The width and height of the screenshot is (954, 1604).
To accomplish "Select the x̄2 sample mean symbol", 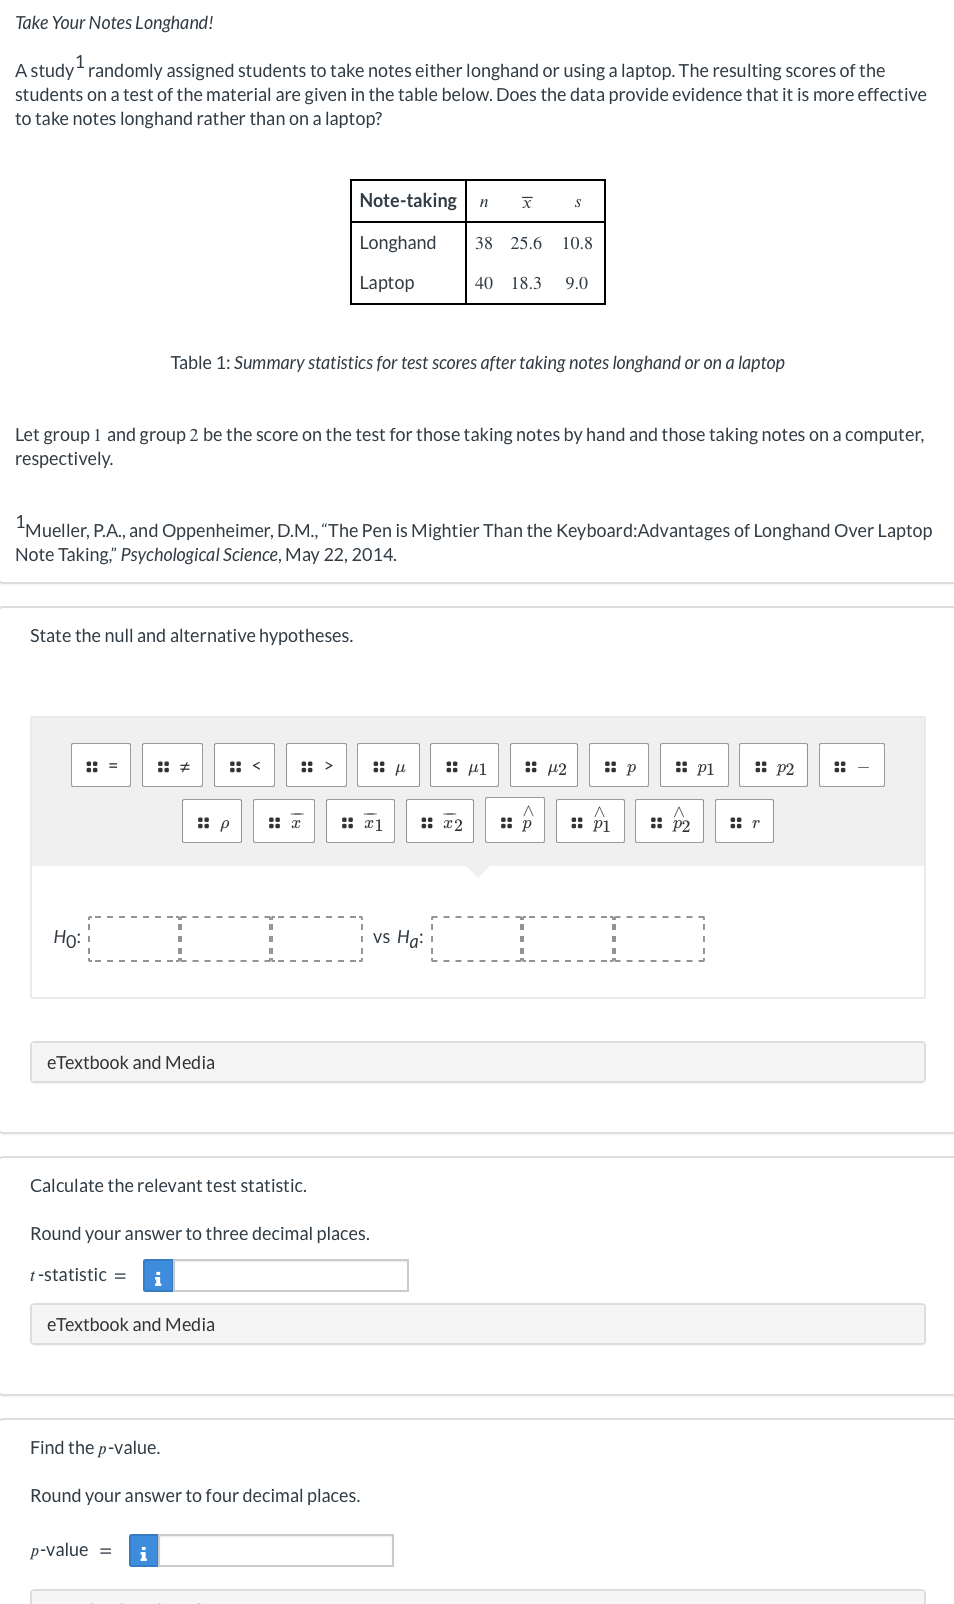I will pyautogui.click(x=440, y=822).
